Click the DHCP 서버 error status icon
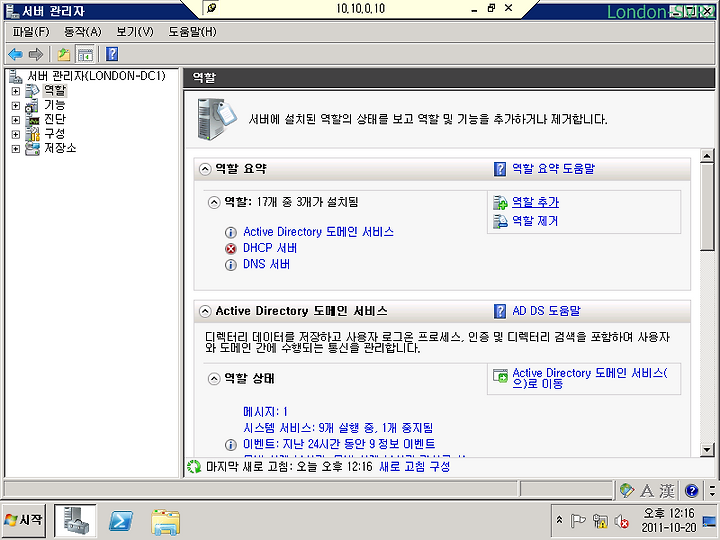720x540 pixels. pos(231,248)
